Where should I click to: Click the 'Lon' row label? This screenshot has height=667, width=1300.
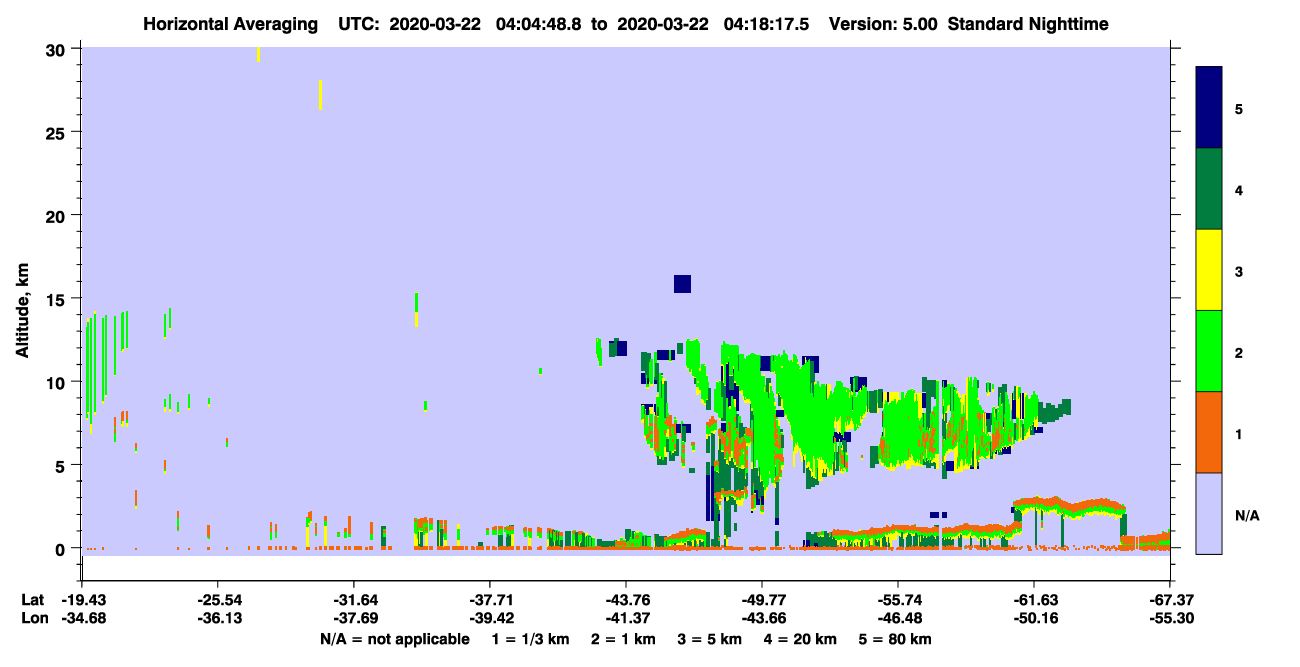(x=33, y=618)
